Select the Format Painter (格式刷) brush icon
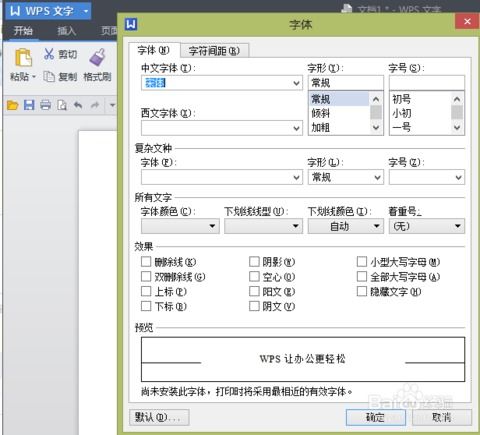This screenshot has height=435, width=480. click(x=97, y=57)
